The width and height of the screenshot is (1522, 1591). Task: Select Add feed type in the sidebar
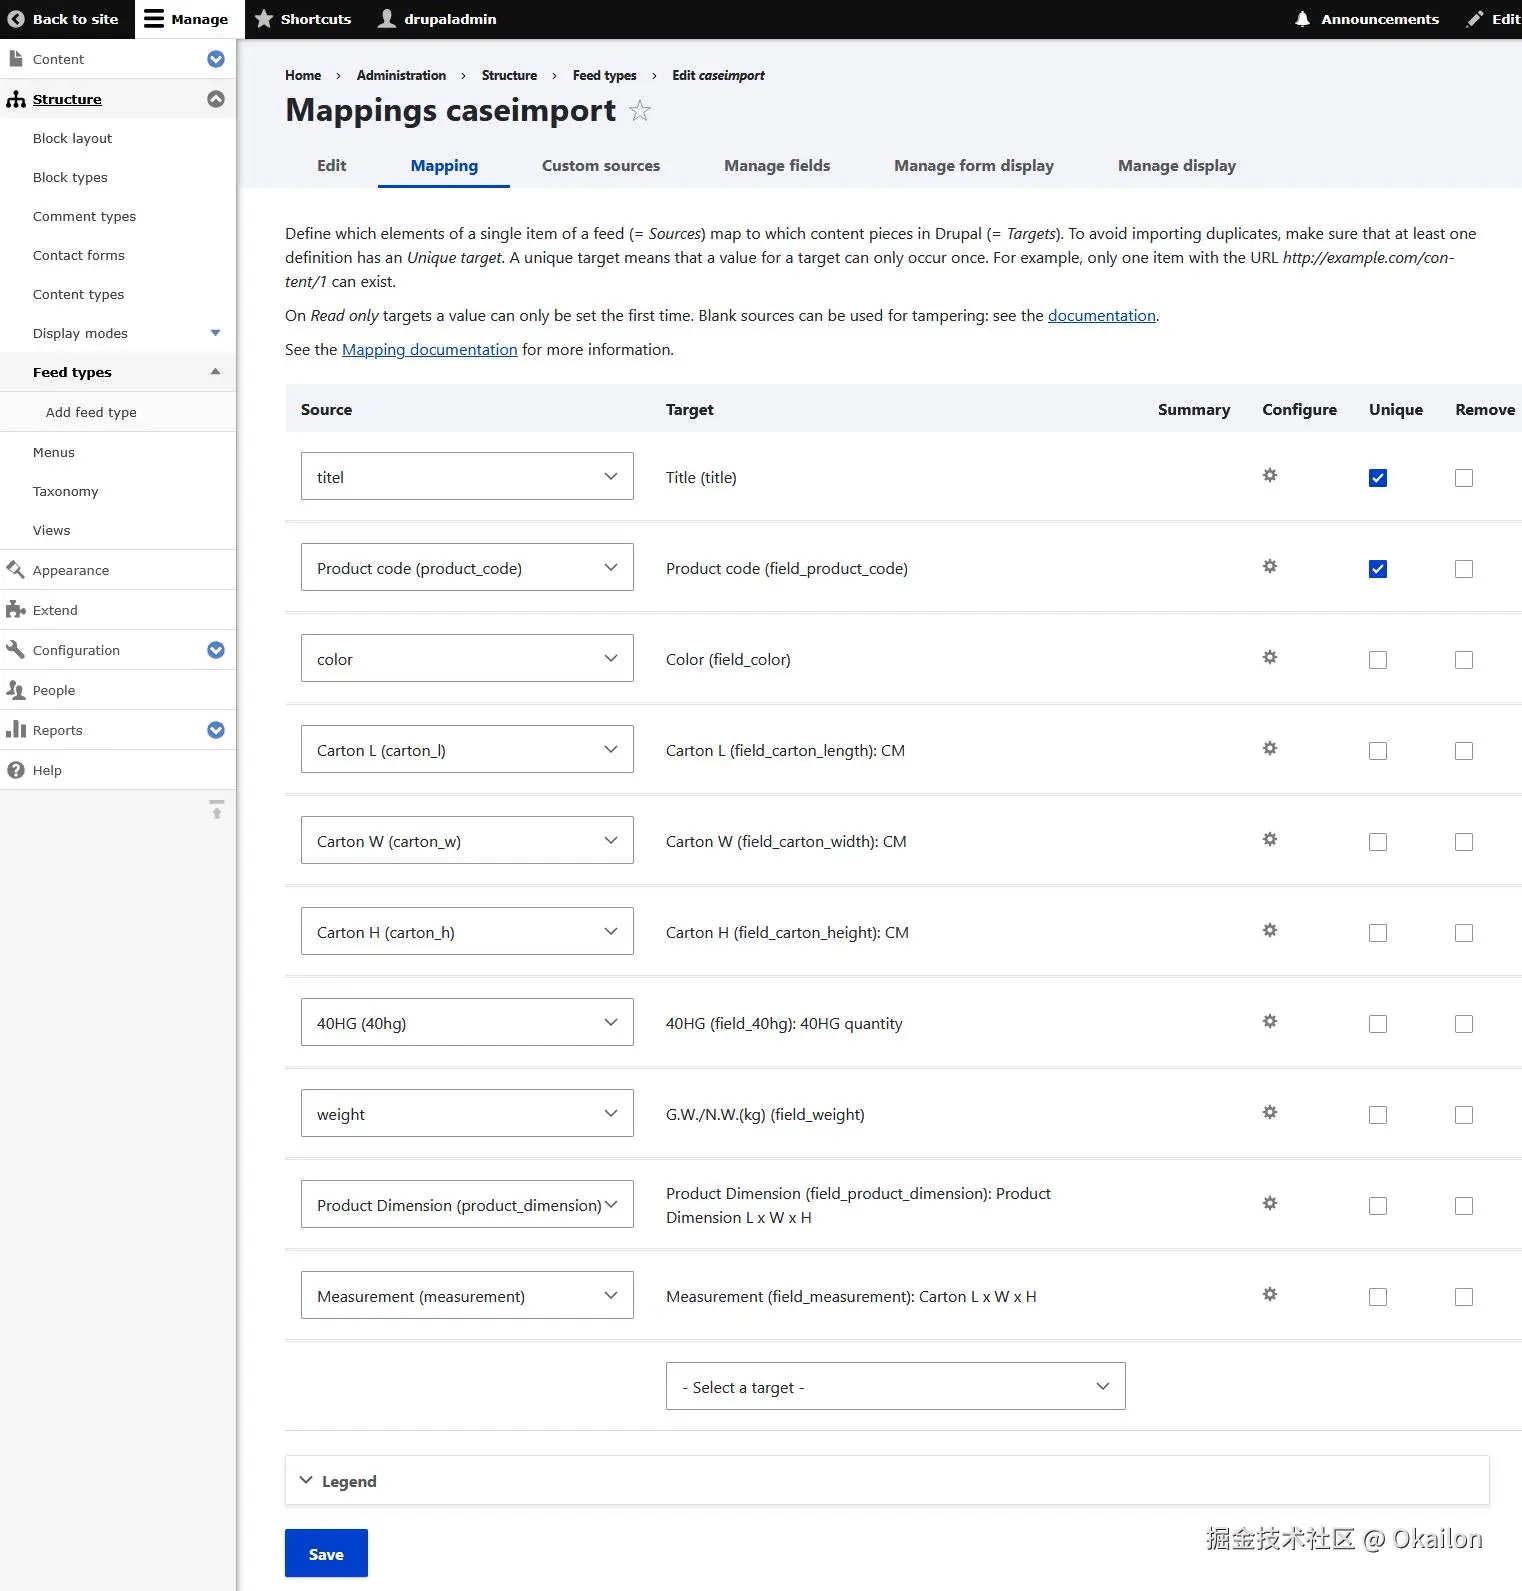coord(91,412)
